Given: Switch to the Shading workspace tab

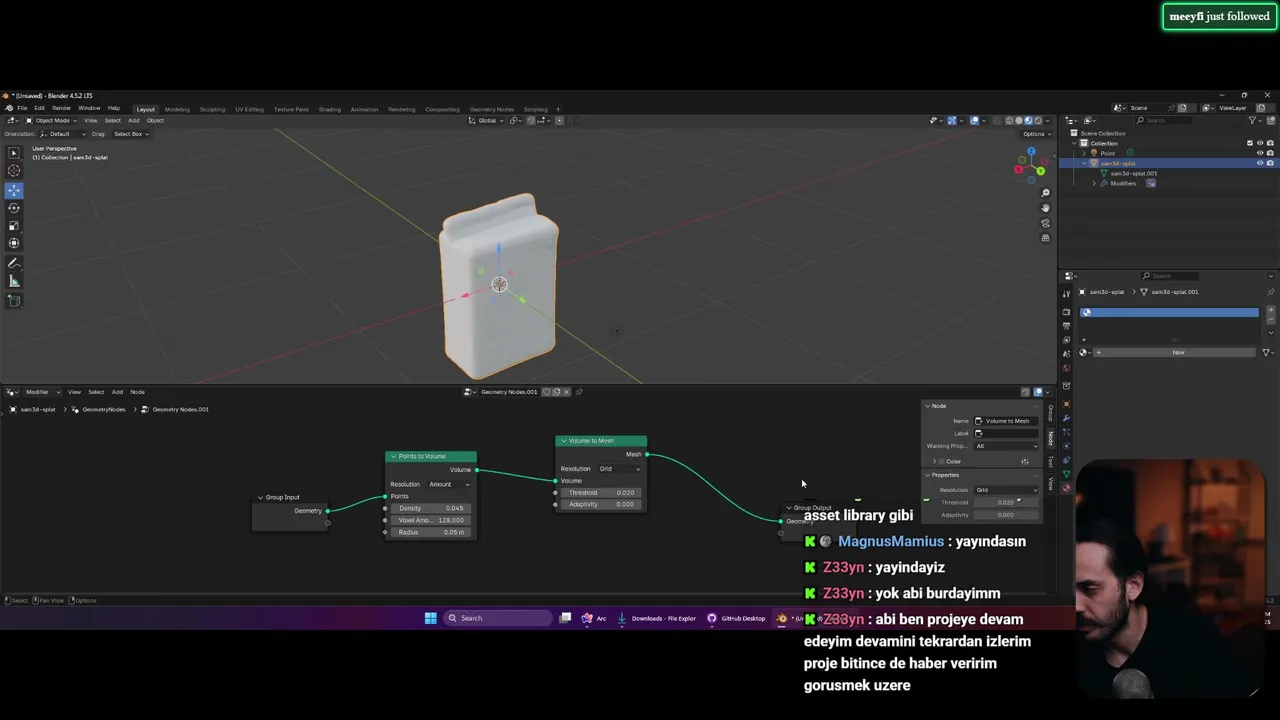Looking at the screenshot, I should [329, 109].
